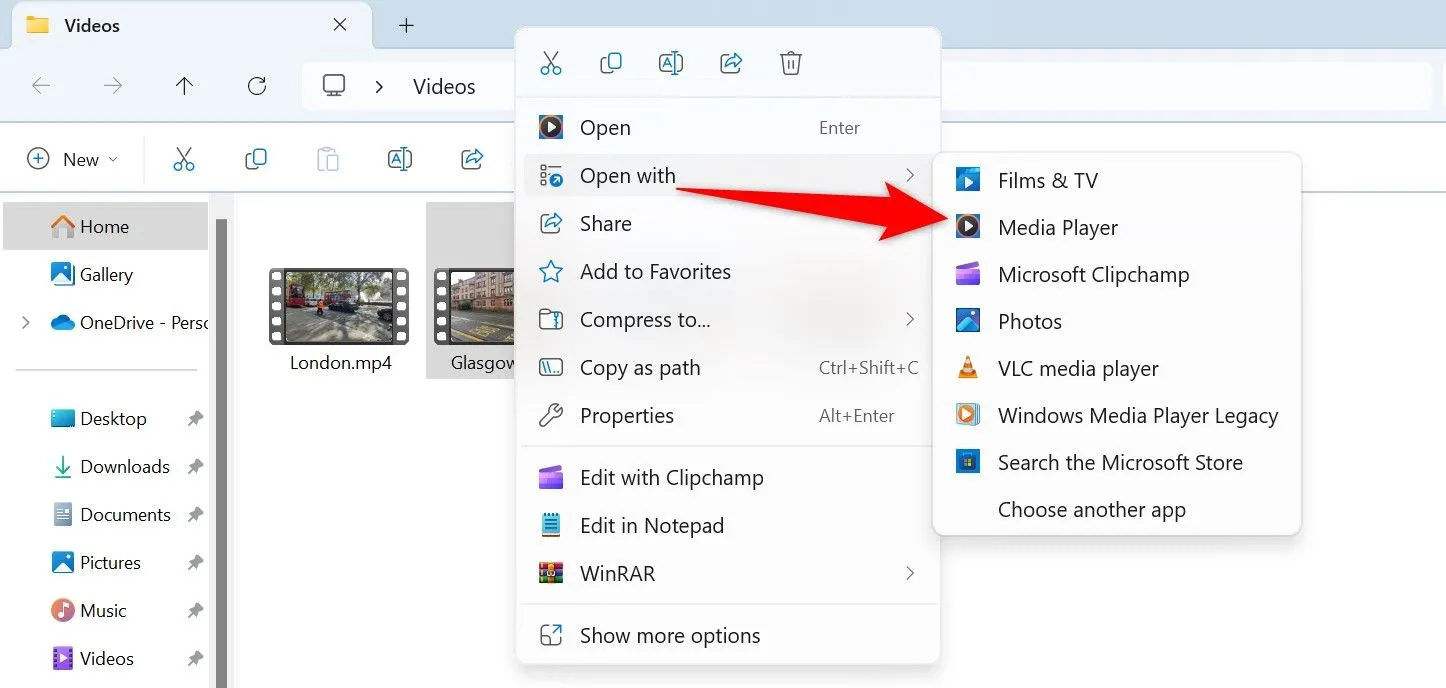1446x688 pixels.
Task: Choose Edit in Notepad
Action: click(x=728, y=526)
